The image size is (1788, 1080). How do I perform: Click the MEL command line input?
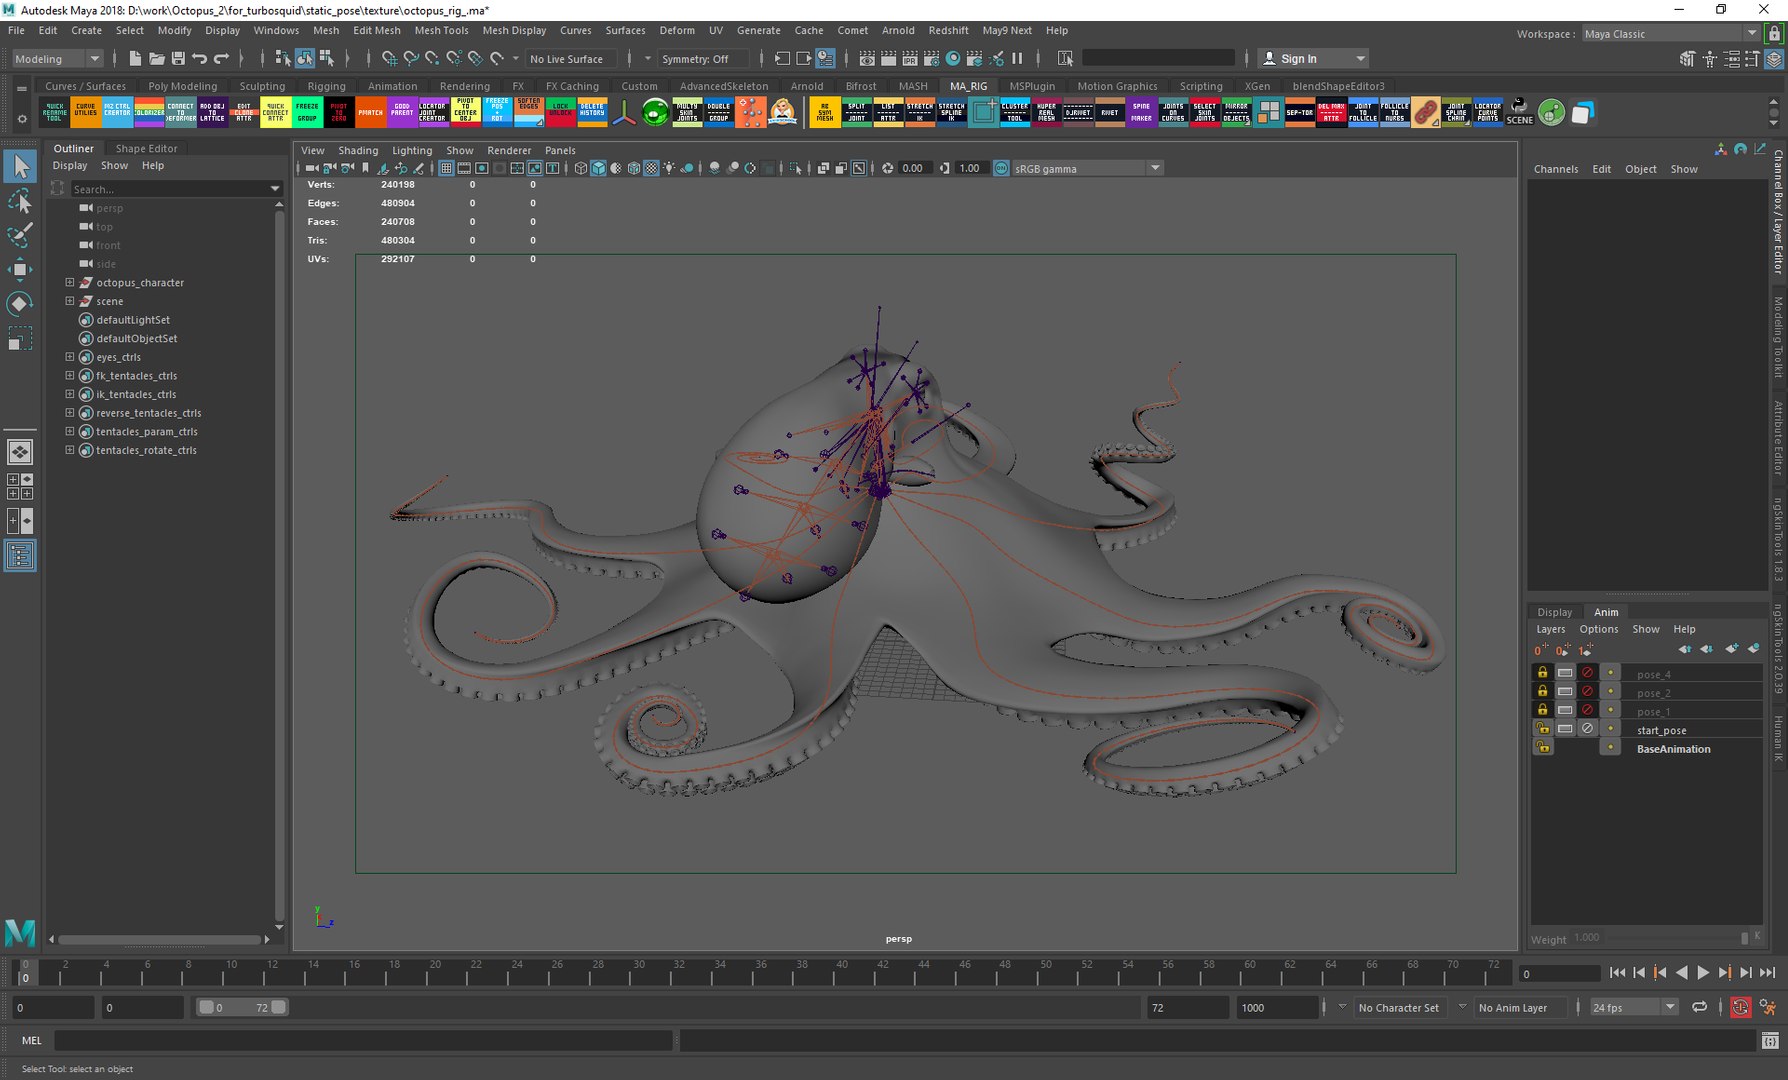click(x=363, y=1040)
